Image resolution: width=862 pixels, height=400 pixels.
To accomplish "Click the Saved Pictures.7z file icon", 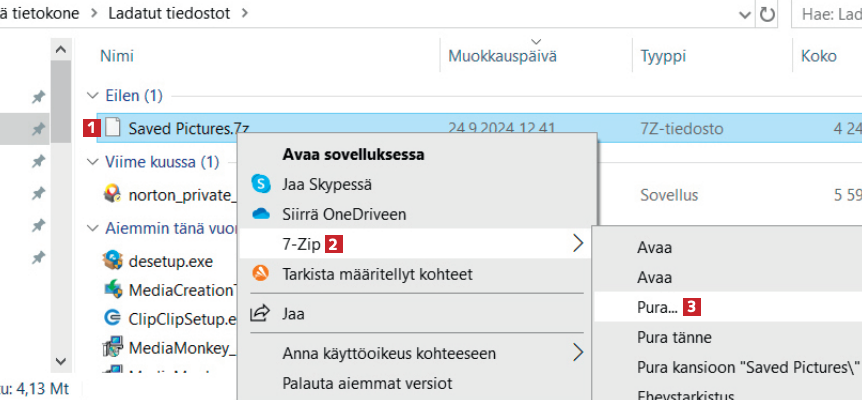I will tap(114, 128).
